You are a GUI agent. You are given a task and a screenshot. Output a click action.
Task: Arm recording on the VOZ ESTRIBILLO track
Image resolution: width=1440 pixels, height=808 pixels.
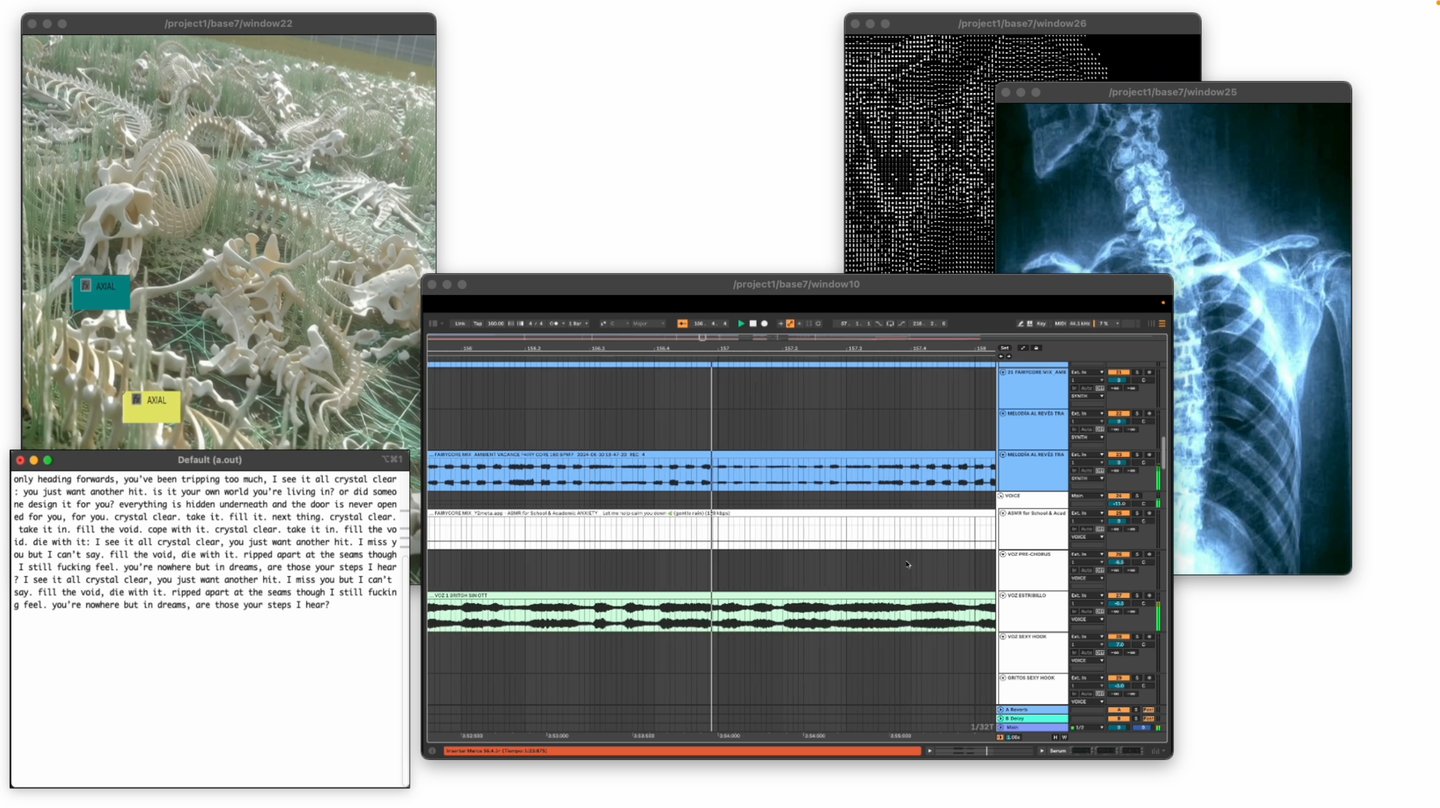click(1149, 595)
